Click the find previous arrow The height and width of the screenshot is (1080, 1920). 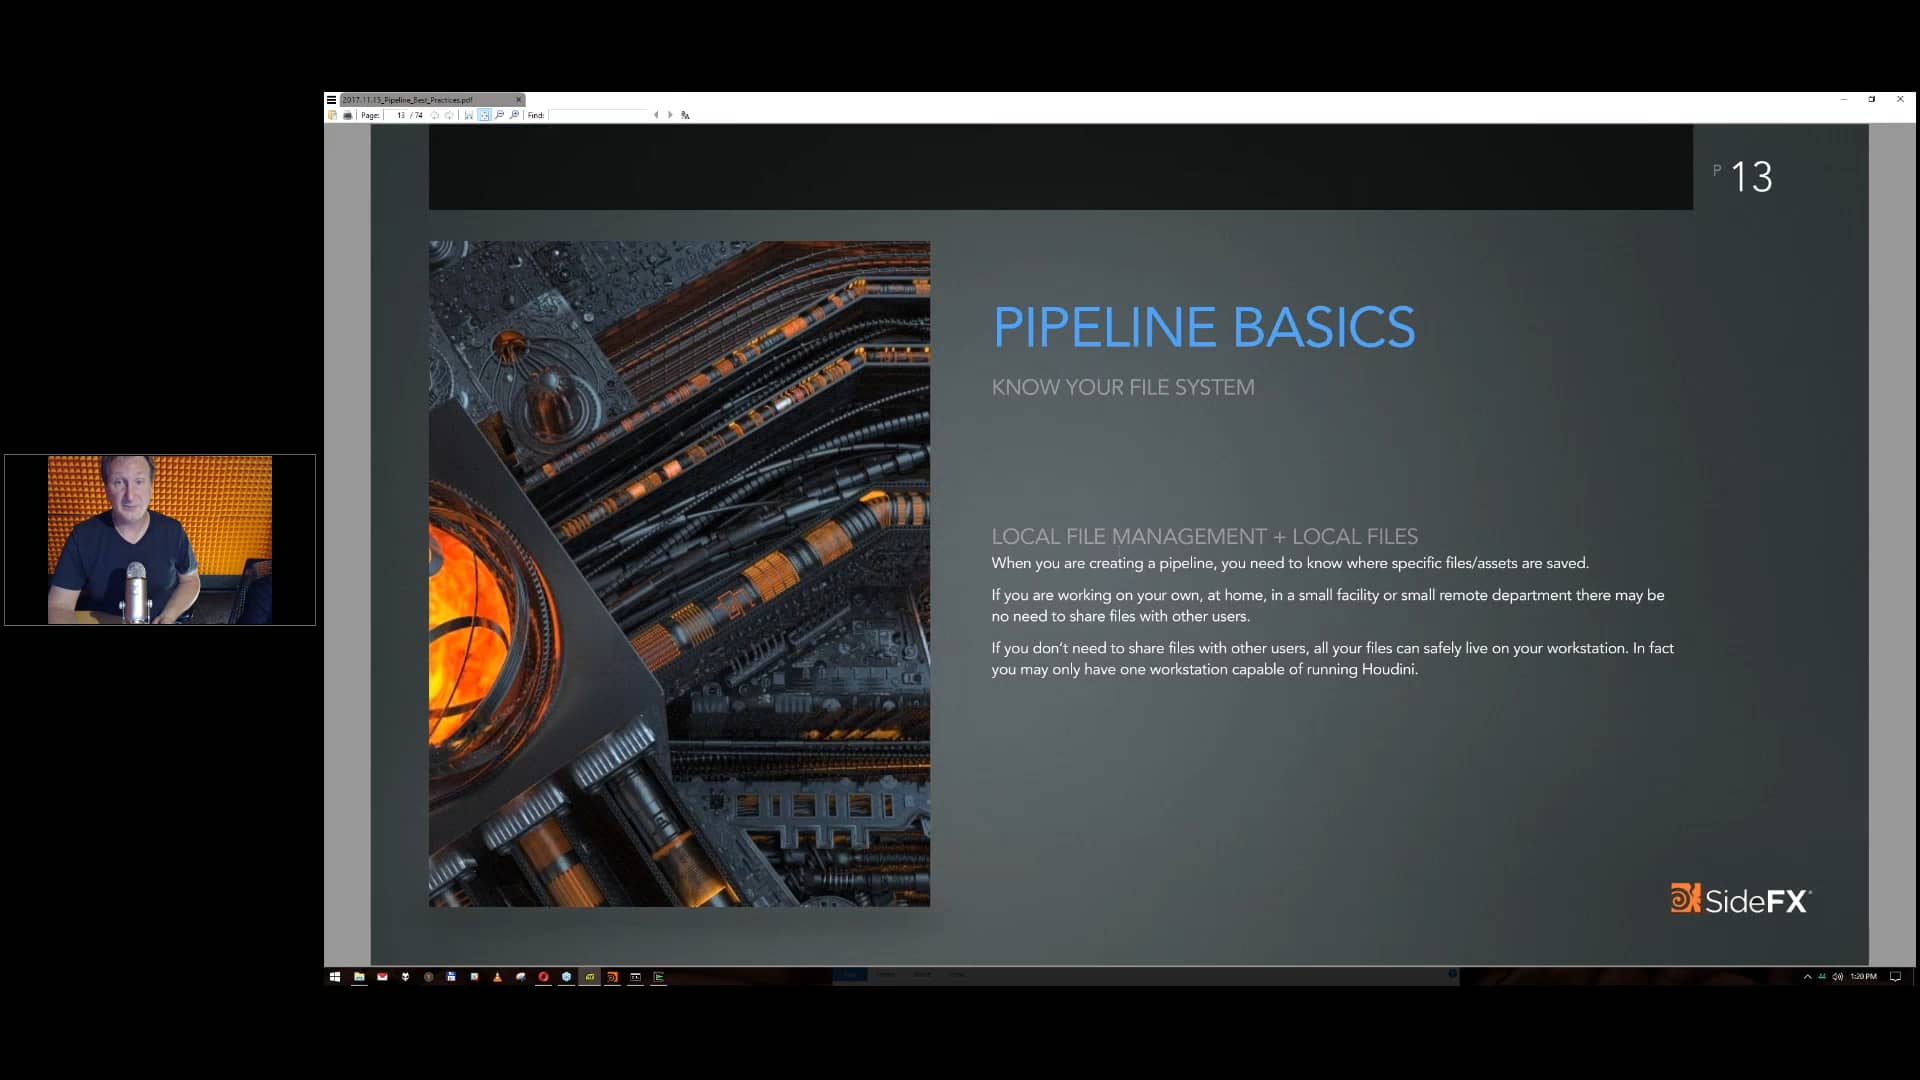[x=656, y=115]
